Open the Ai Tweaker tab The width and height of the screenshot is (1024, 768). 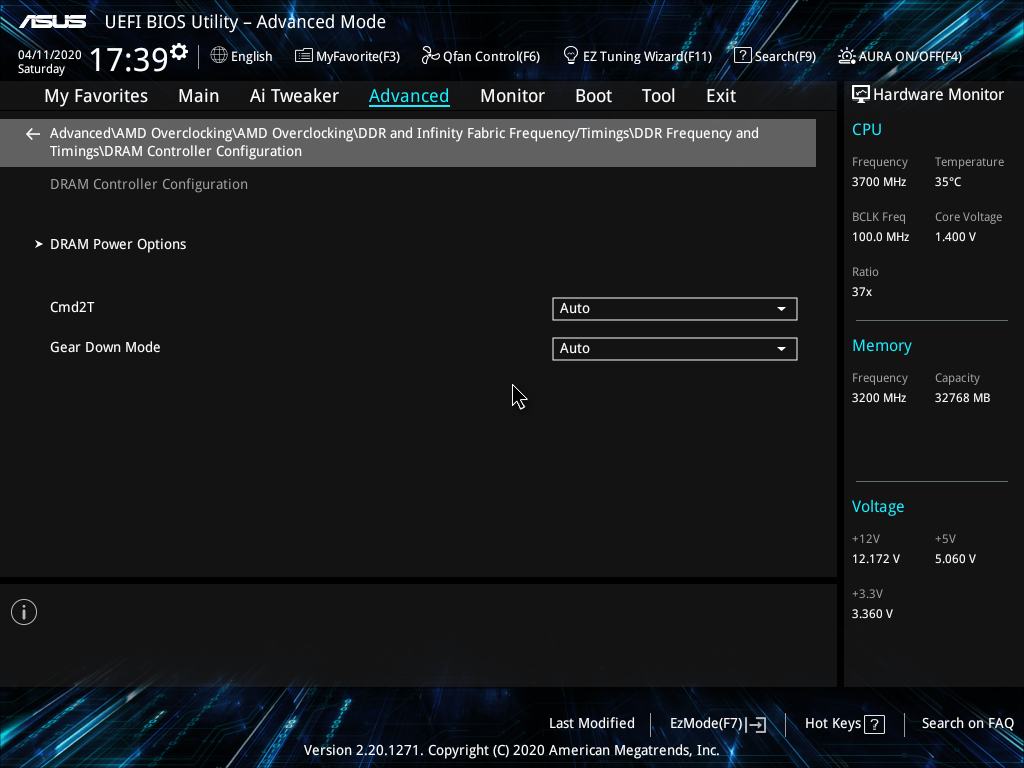point(294,96)
